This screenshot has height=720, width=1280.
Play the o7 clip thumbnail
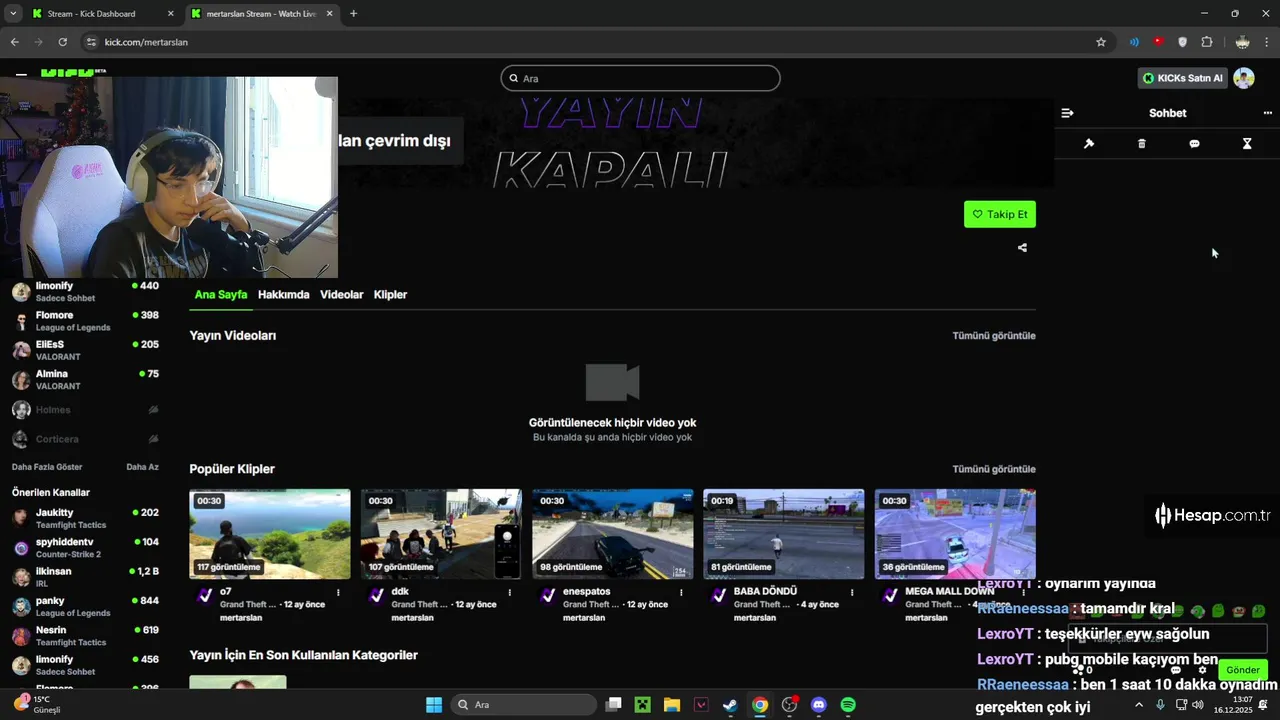point(270,534)
